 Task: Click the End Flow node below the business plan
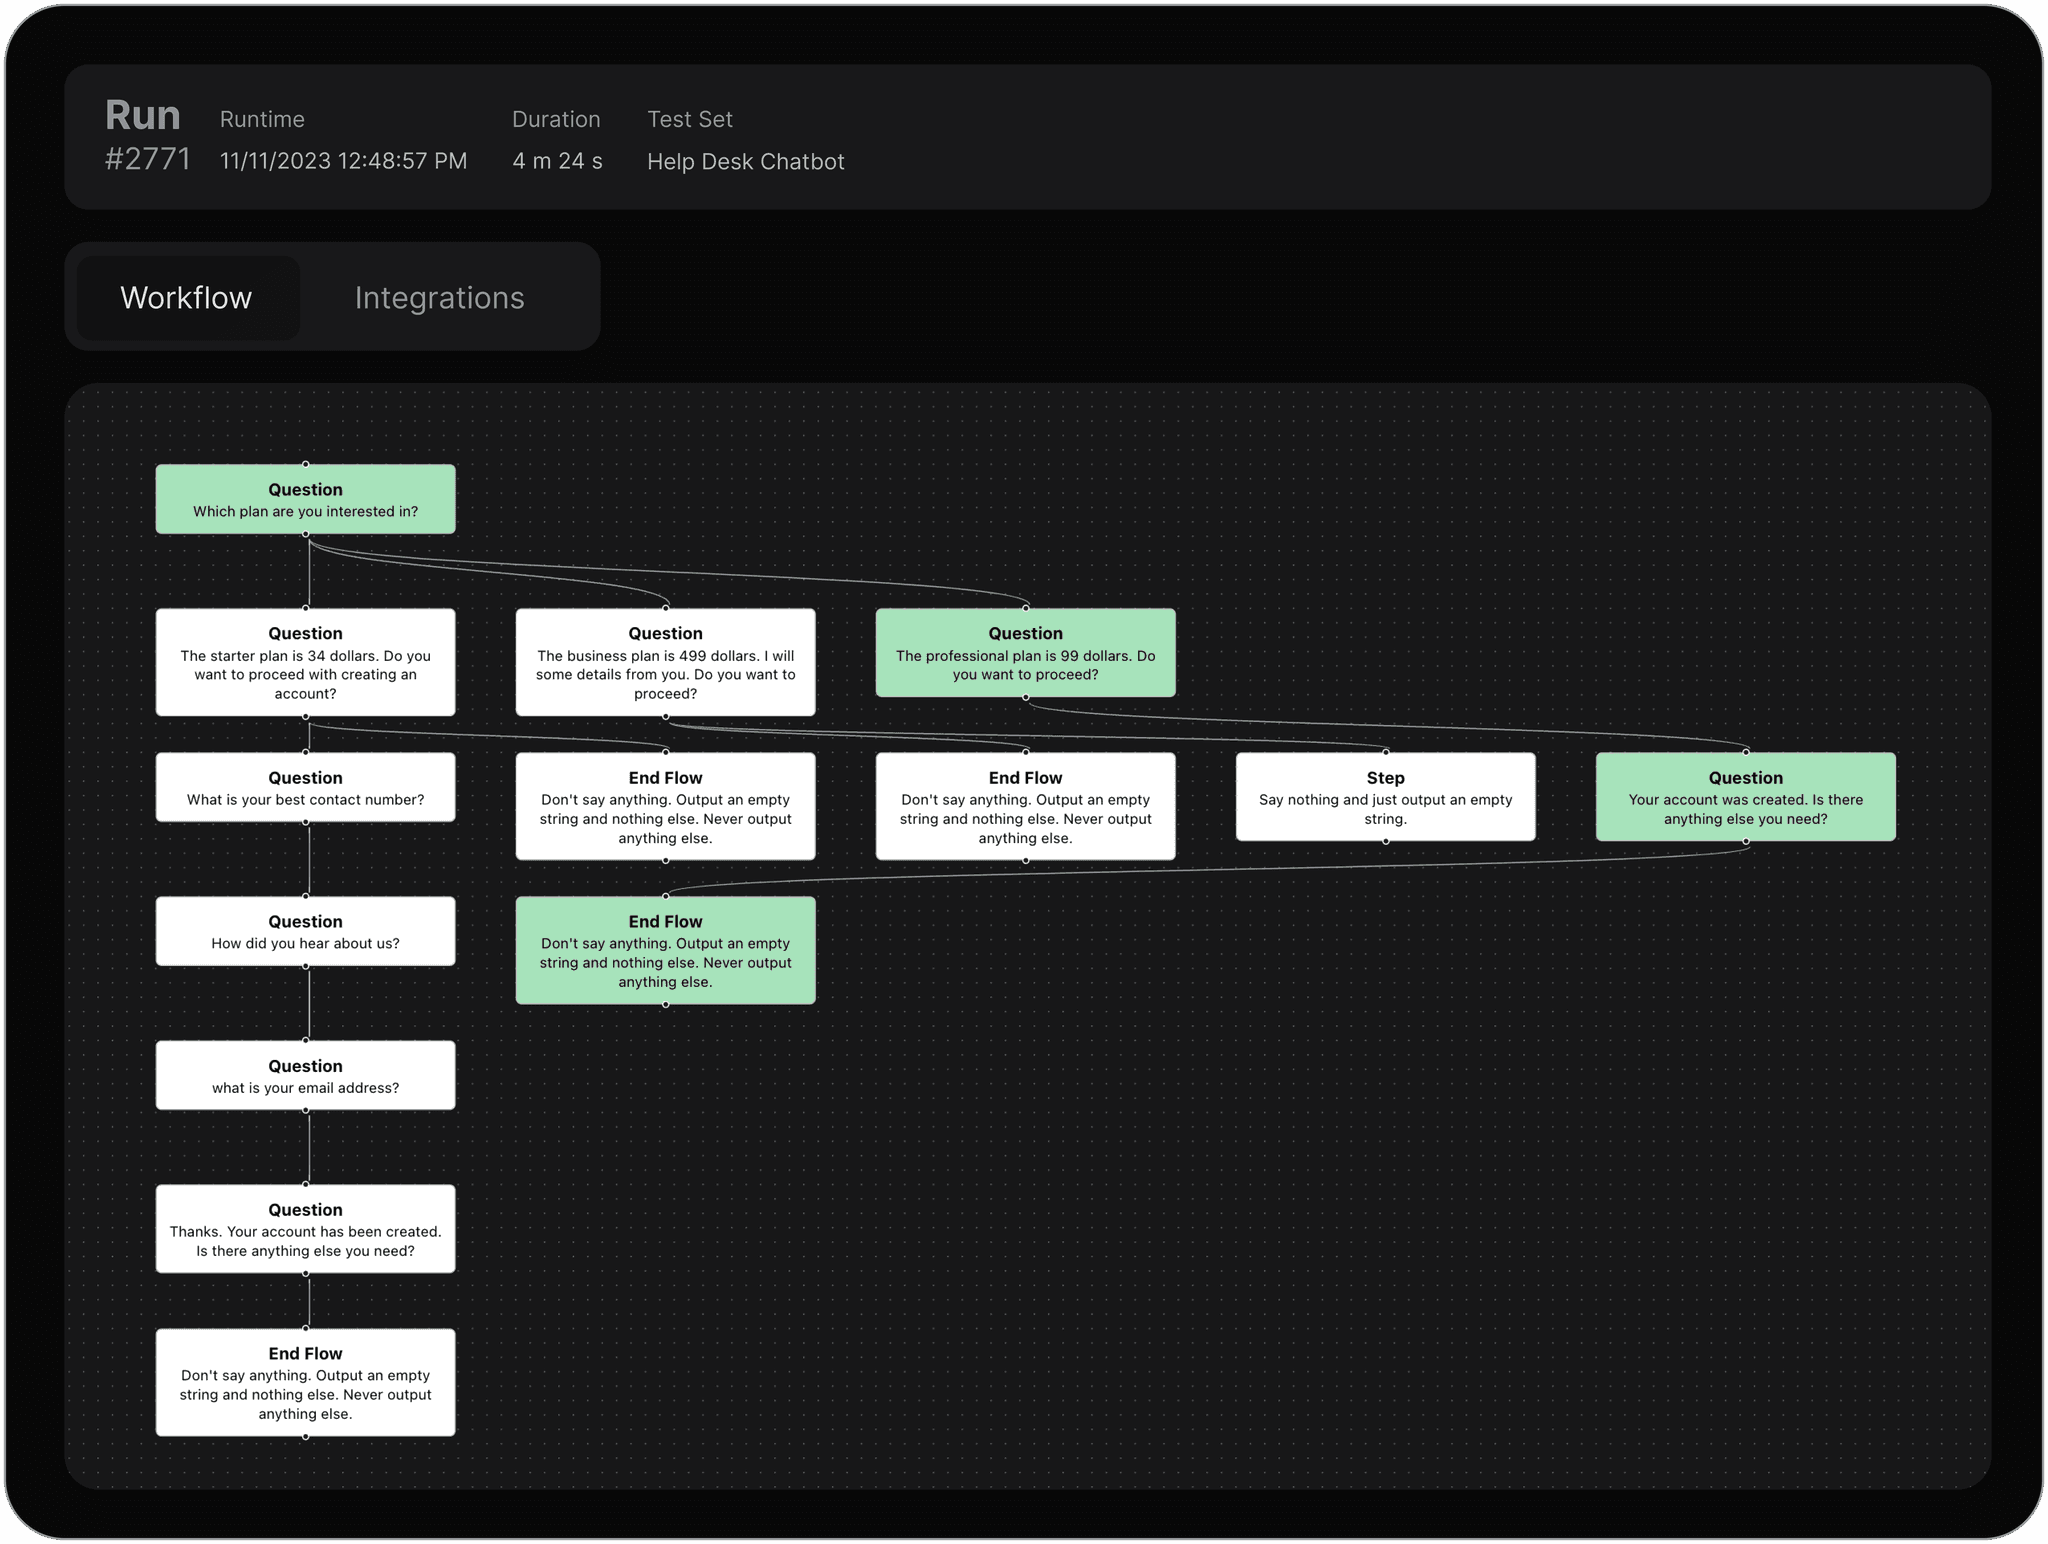pos(665,806)
